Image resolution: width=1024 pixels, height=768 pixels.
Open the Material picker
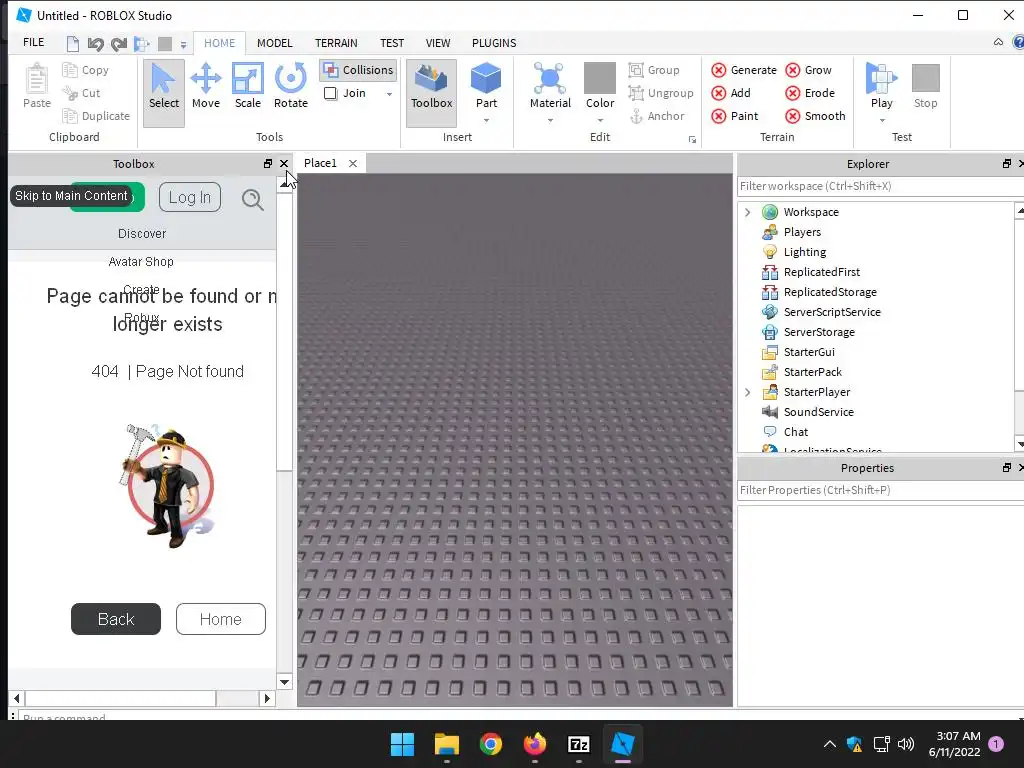point(550,85)
